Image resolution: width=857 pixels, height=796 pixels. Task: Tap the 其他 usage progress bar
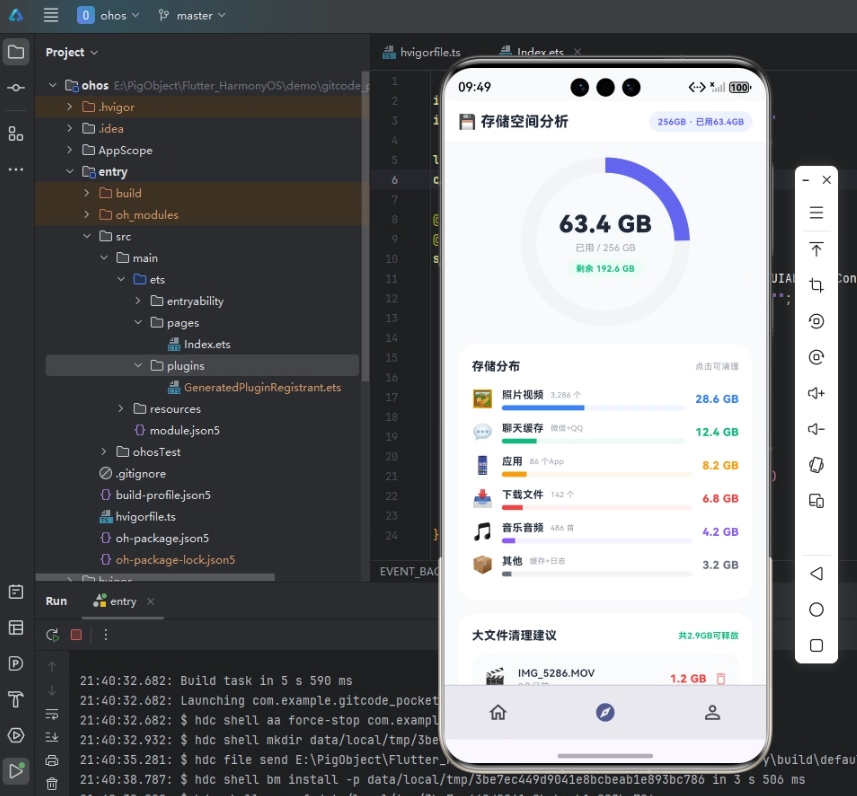597,574
